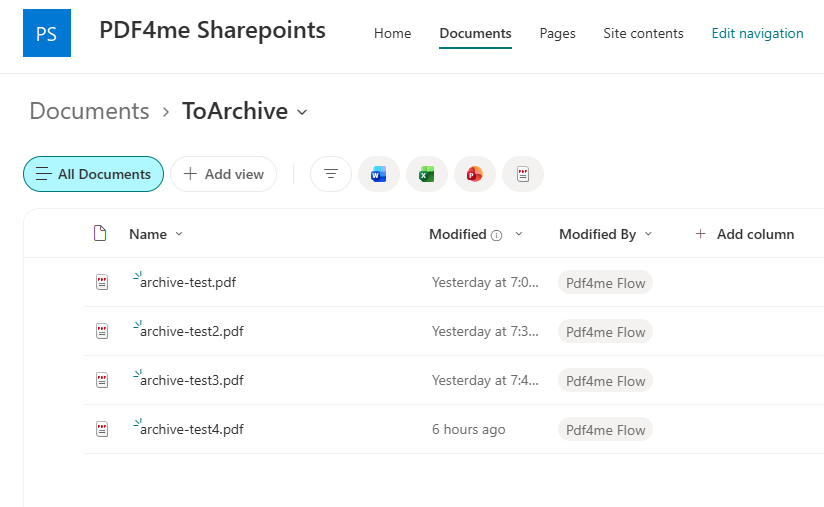Open the PDF4me Sharepoints site title
Screen dimensions: 824x507
pyautogui.click(x=212, y=30)
